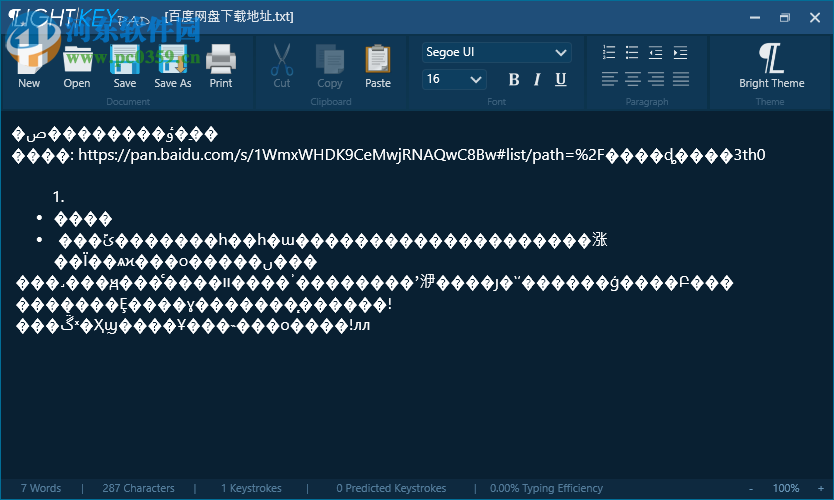Open the font size 16 dropdown
This screenshot has height=500, width=834.
(454, 79)
